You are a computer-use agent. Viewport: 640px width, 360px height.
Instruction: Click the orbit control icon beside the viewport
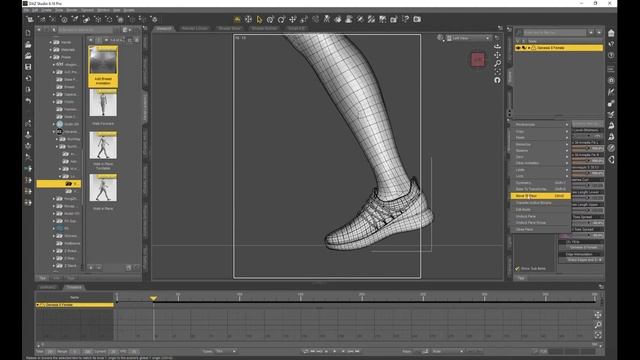(x=497, y=46)
